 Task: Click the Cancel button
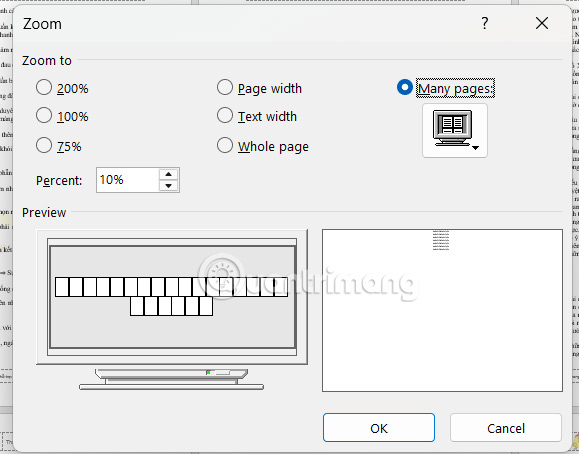(x=506, y=428)
